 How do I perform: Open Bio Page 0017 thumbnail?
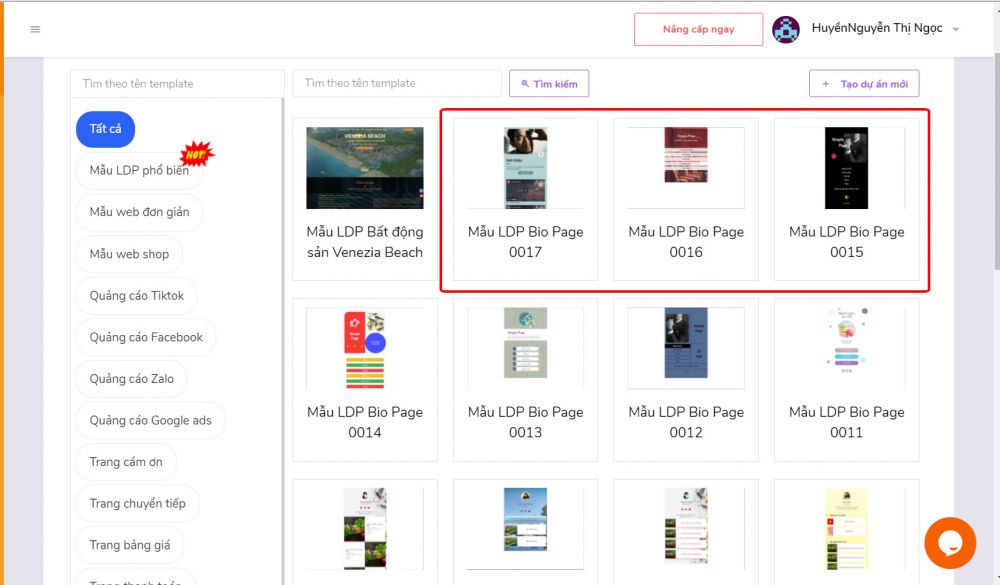(526, 168)
